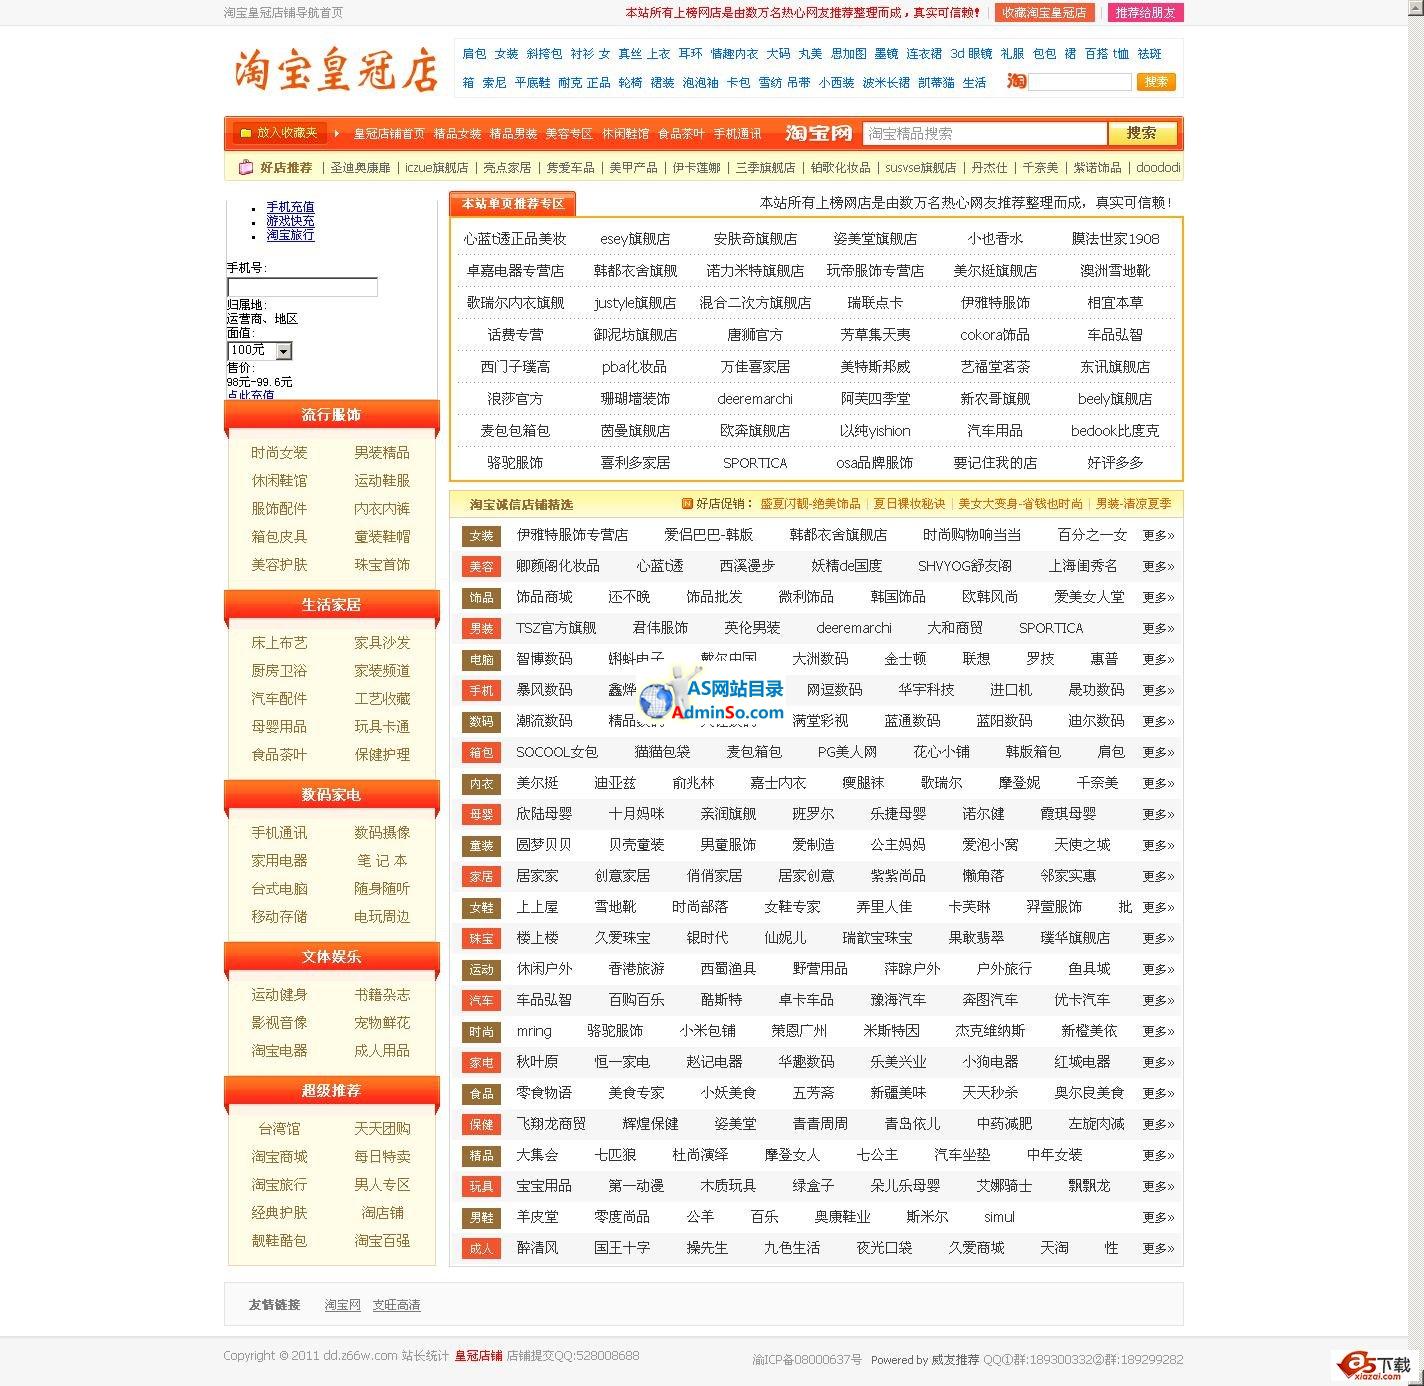Expand 更多» in the 保健 row
This screenshot has height=1386, width=1424.
tap(1158, 1125)
